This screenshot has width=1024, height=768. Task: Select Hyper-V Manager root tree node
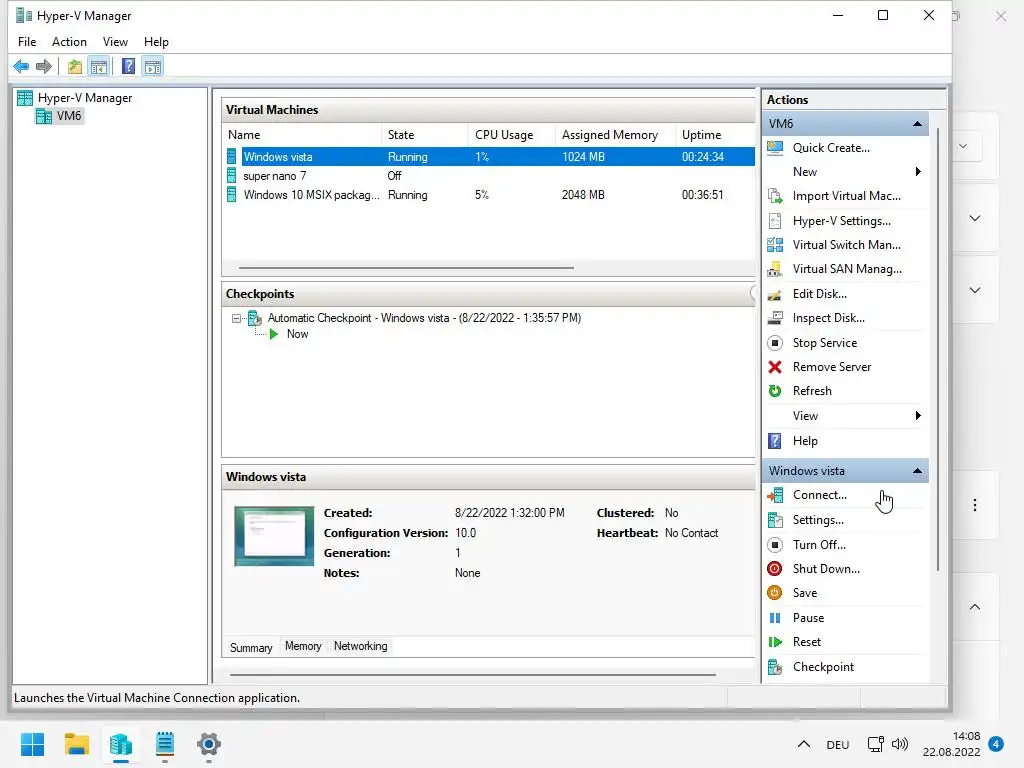click(x=74, y=98)
